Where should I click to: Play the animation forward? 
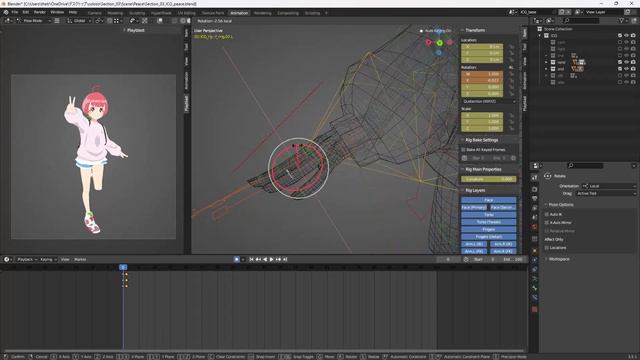point(272,259)
